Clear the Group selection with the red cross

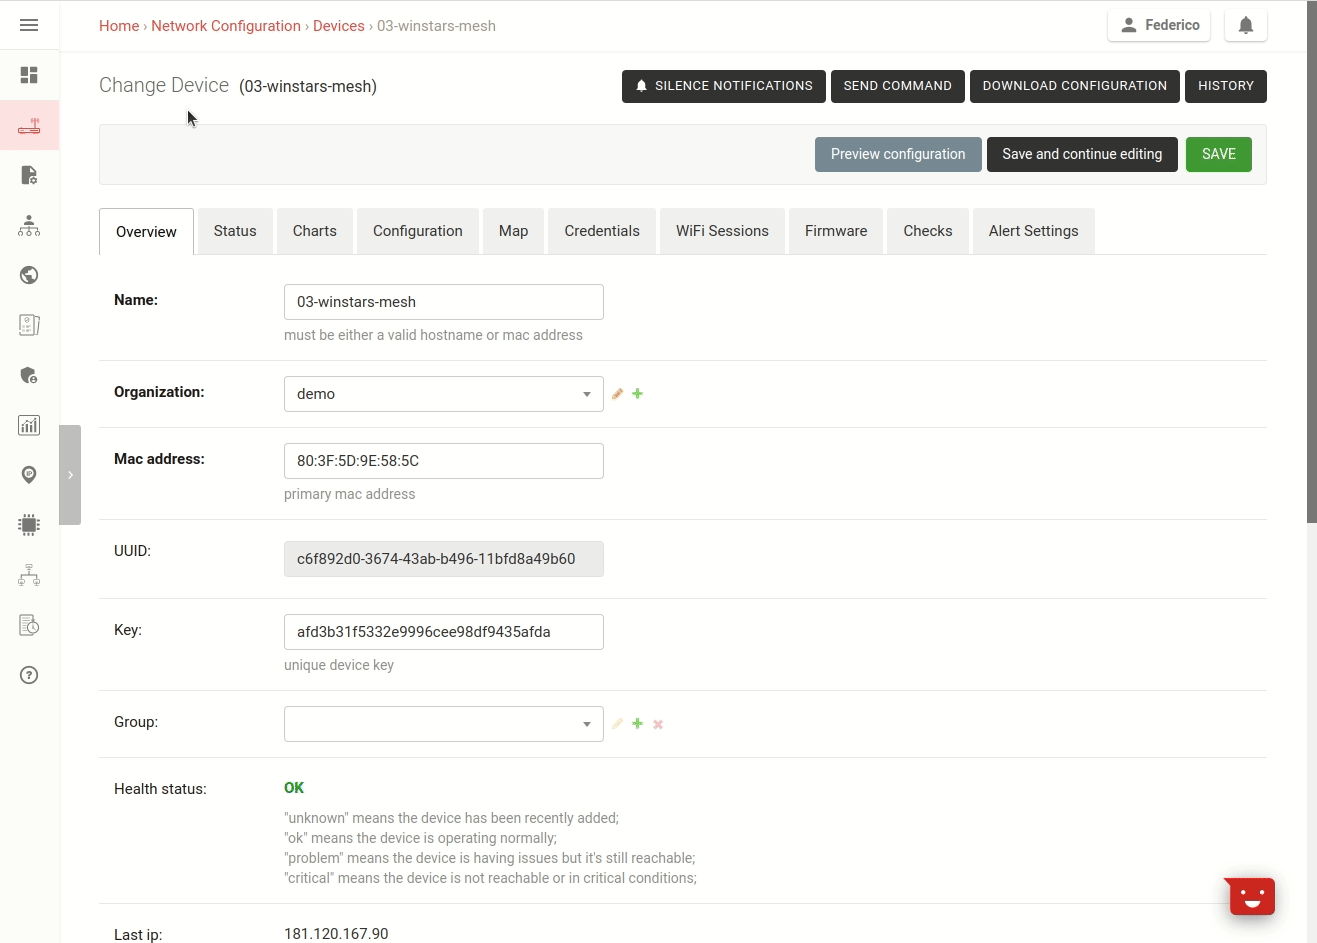(658, 723)
